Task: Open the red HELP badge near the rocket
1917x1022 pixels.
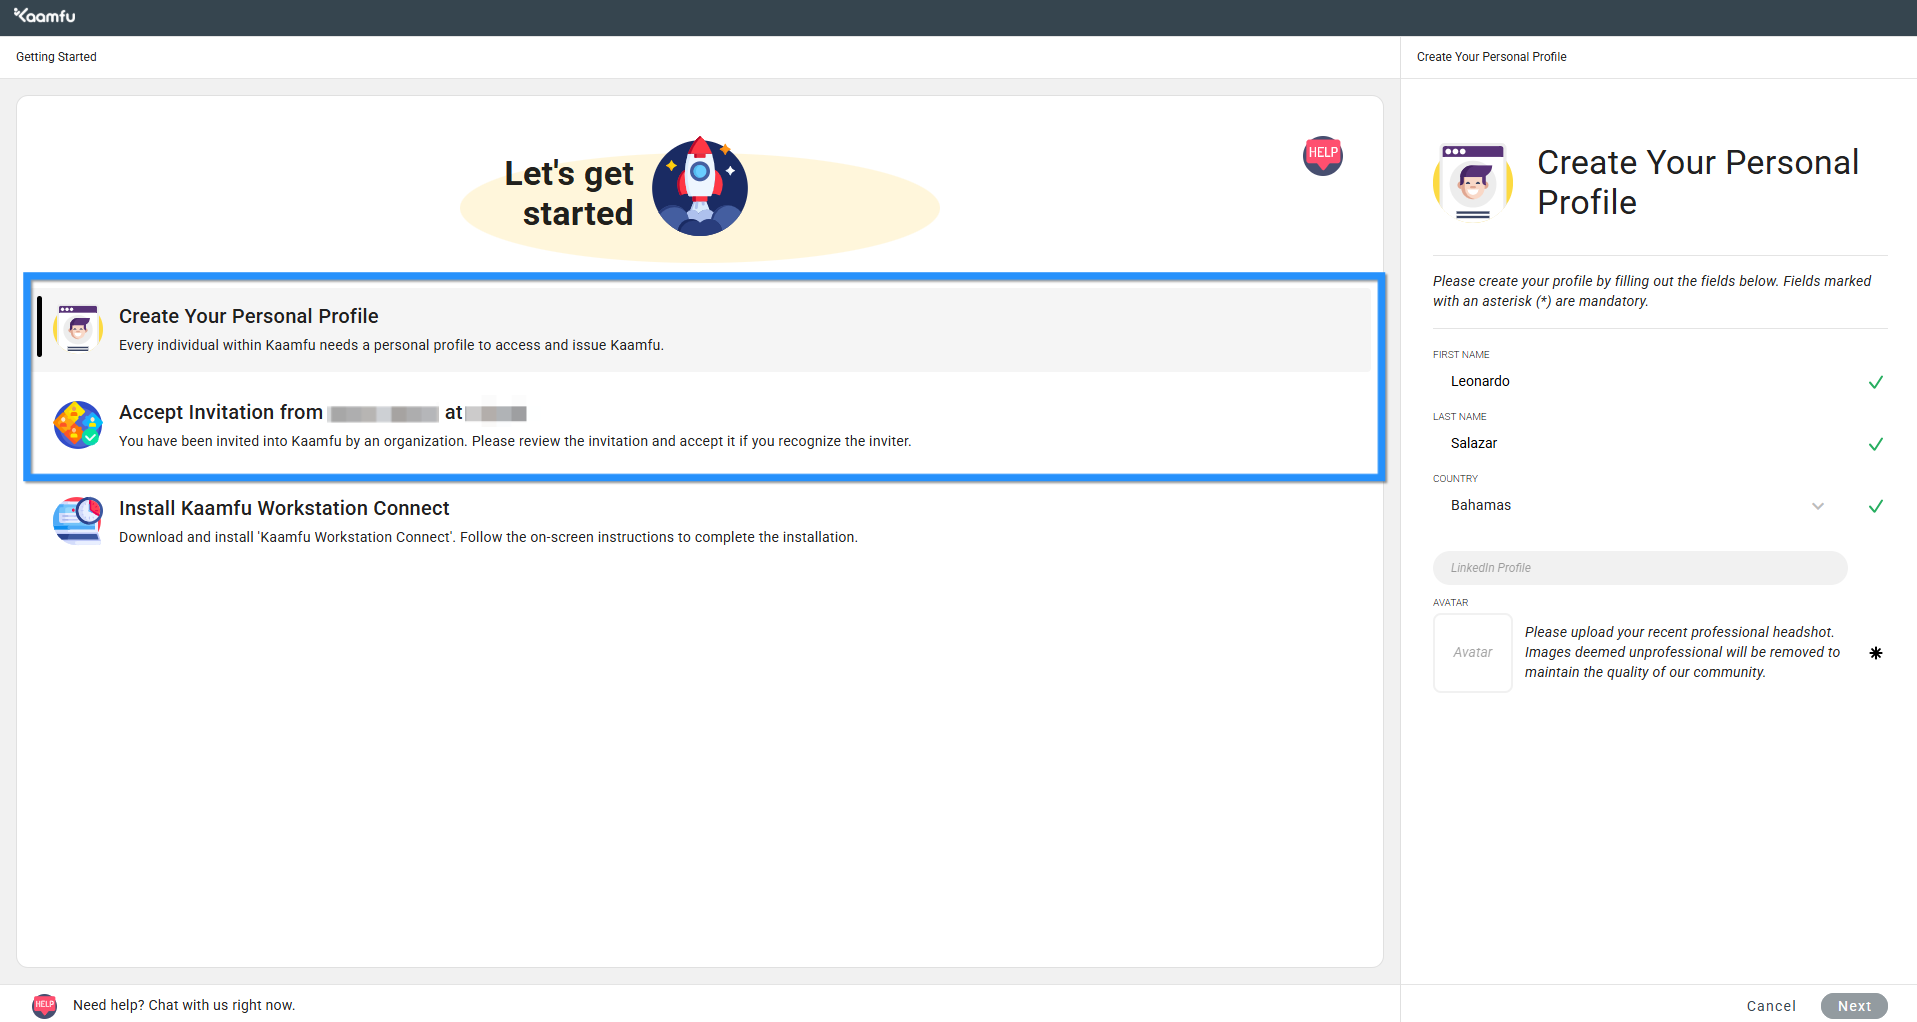Action: tap(1322, 155)
